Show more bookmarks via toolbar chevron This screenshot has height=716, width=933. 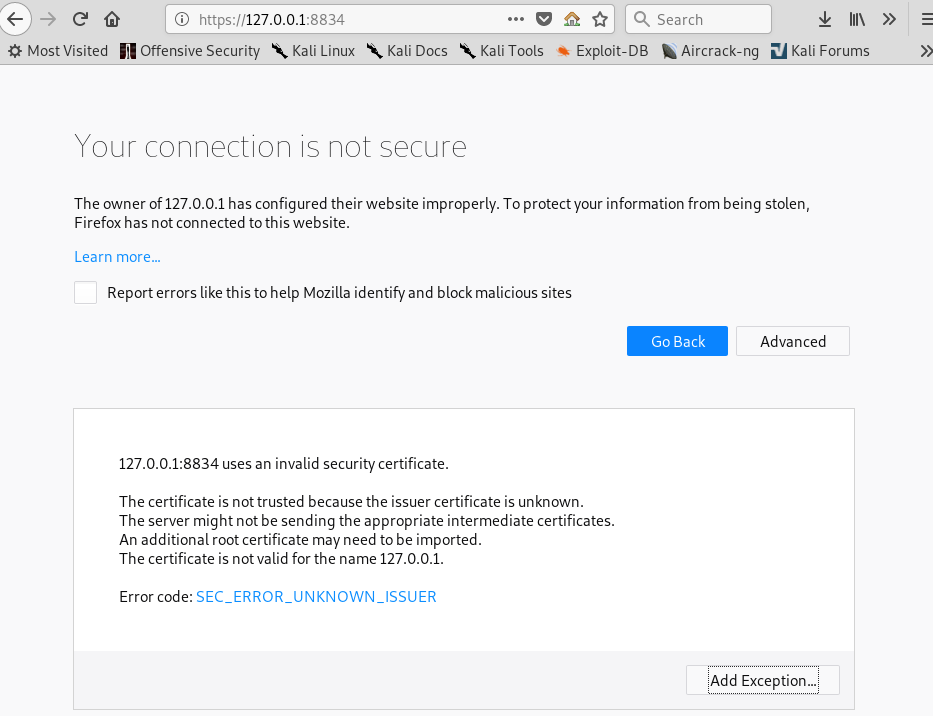tap(925, 51)
